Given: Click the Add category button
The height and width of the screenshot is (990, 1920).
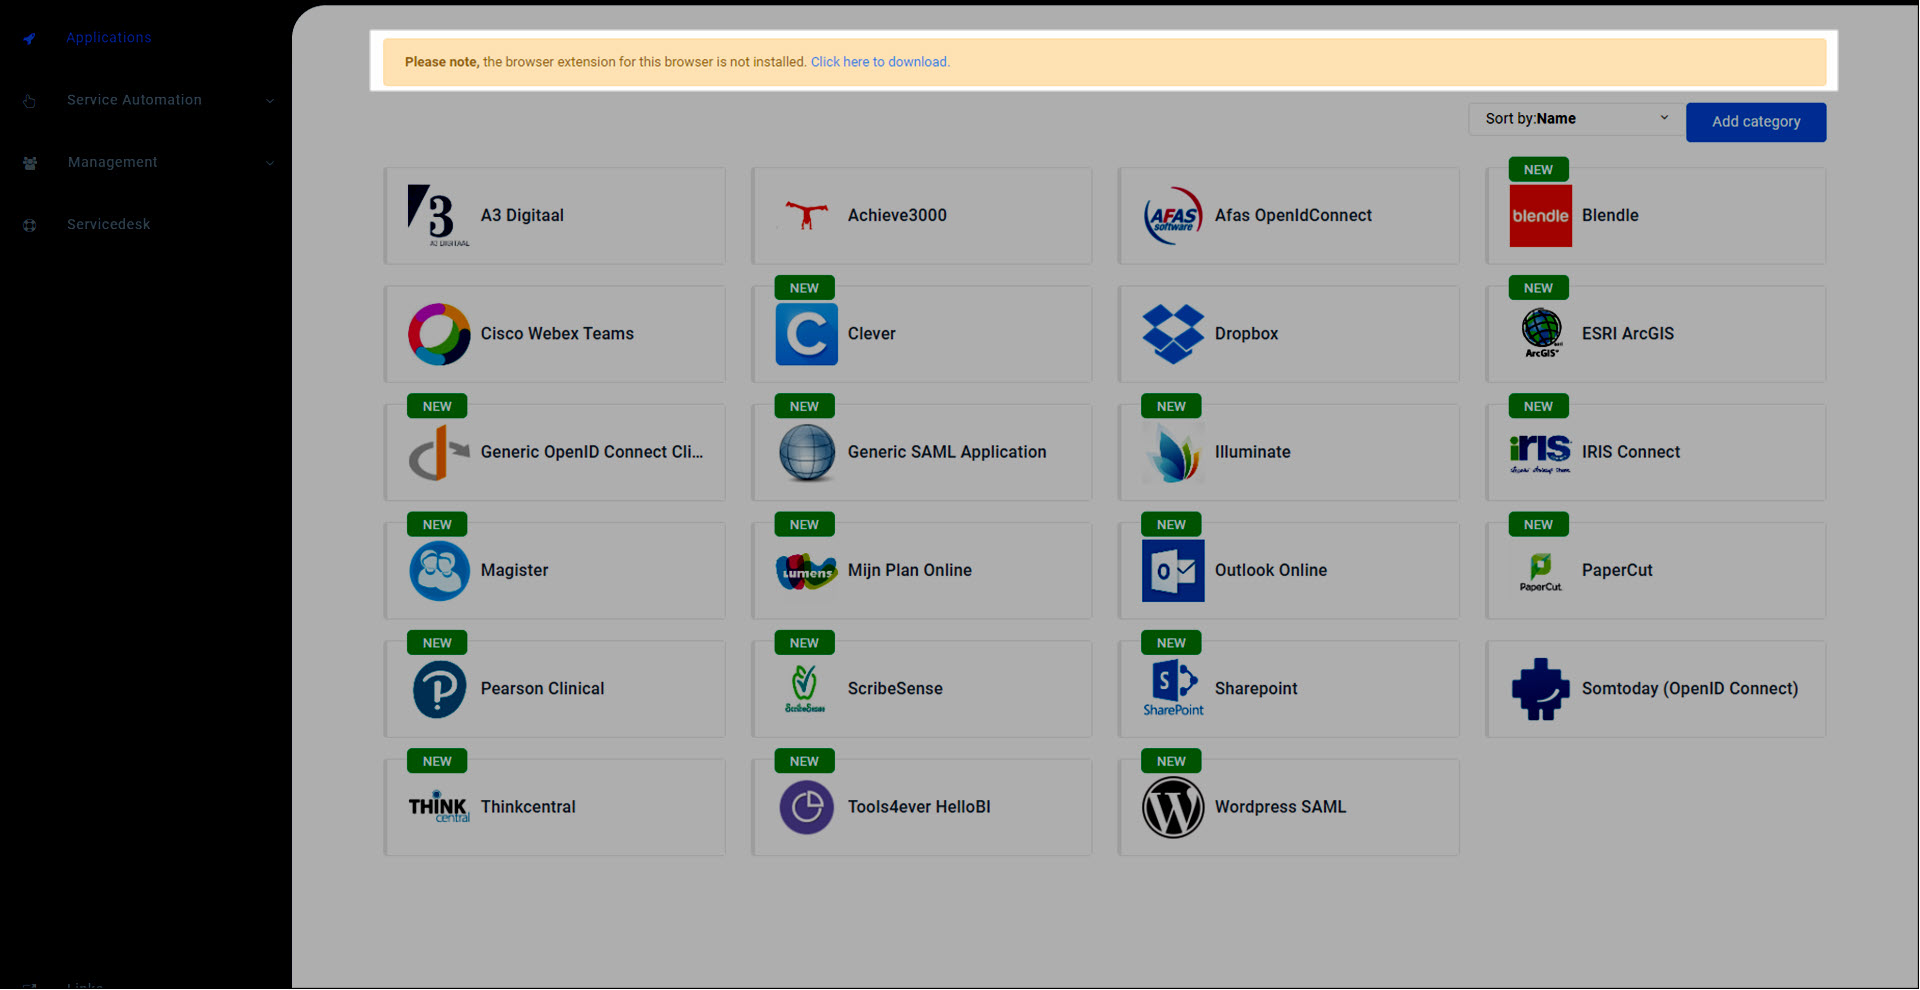Looking at the screenshot, I should [1756, 122].
